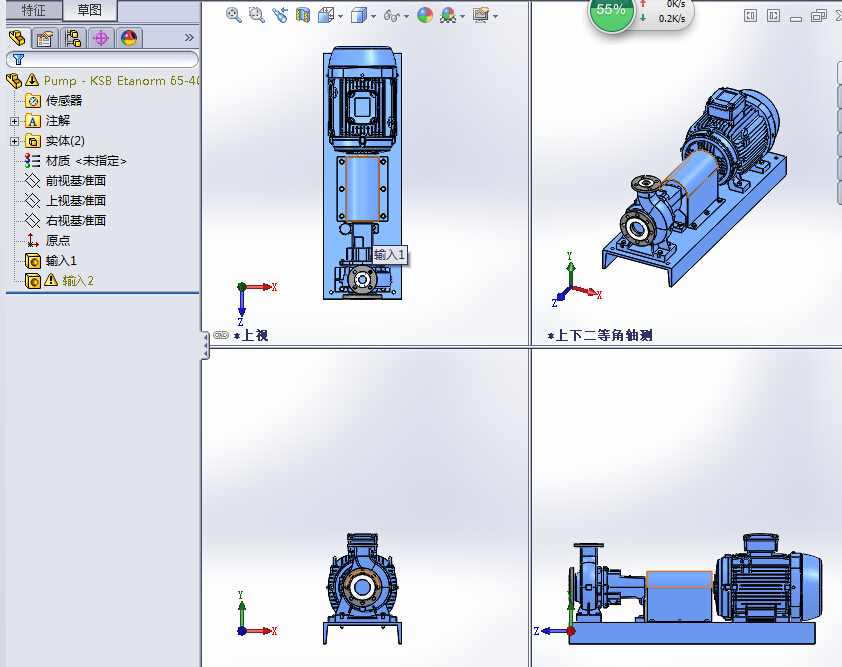Select the 输入2 imported feature
This screenshot has width=842, height=667.
click(78, 280)
